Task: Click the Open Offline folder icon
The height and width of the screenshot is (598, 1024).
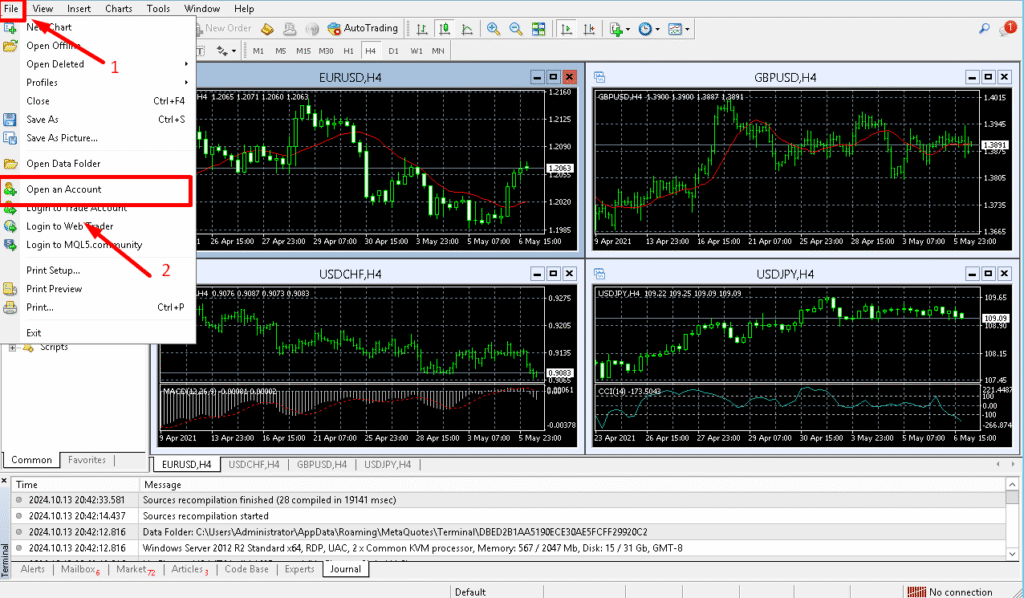Action: click(10, 46)
